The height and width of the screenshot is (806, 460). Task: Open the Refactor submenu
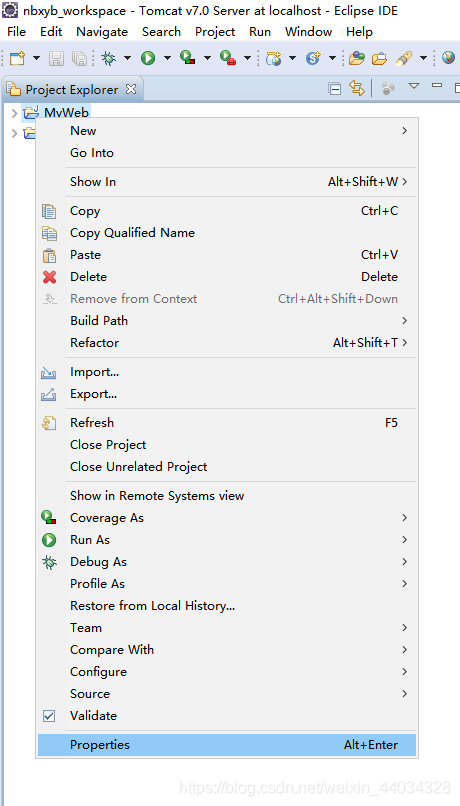coord(227,343)
